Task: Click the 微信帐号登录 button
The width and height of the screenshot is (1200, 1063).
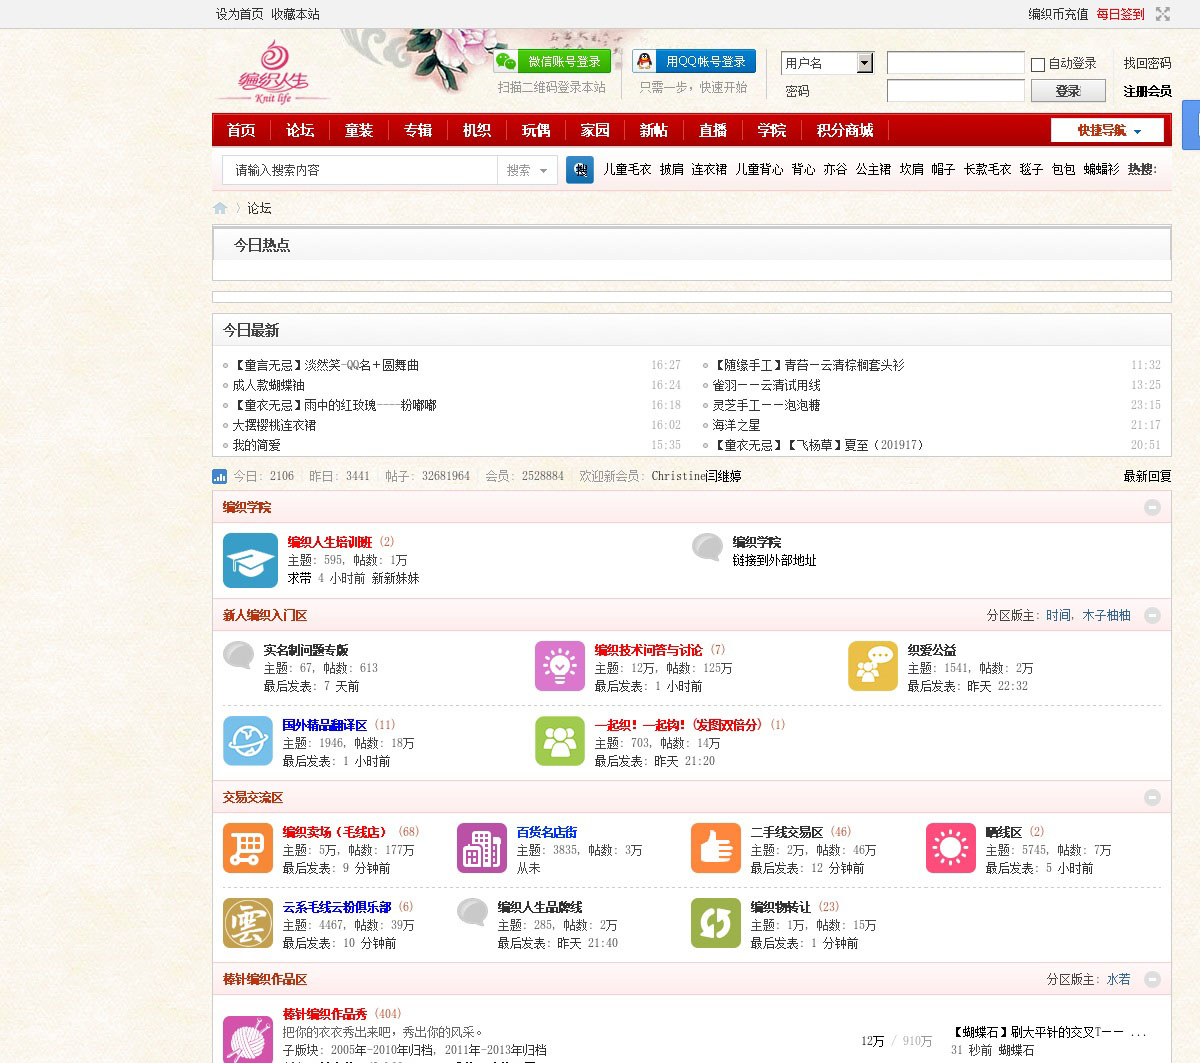Action: tap(552, 61)
